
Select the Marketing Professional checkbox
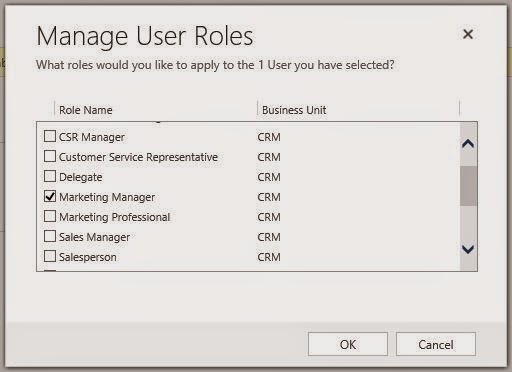(x=50, y=216)
